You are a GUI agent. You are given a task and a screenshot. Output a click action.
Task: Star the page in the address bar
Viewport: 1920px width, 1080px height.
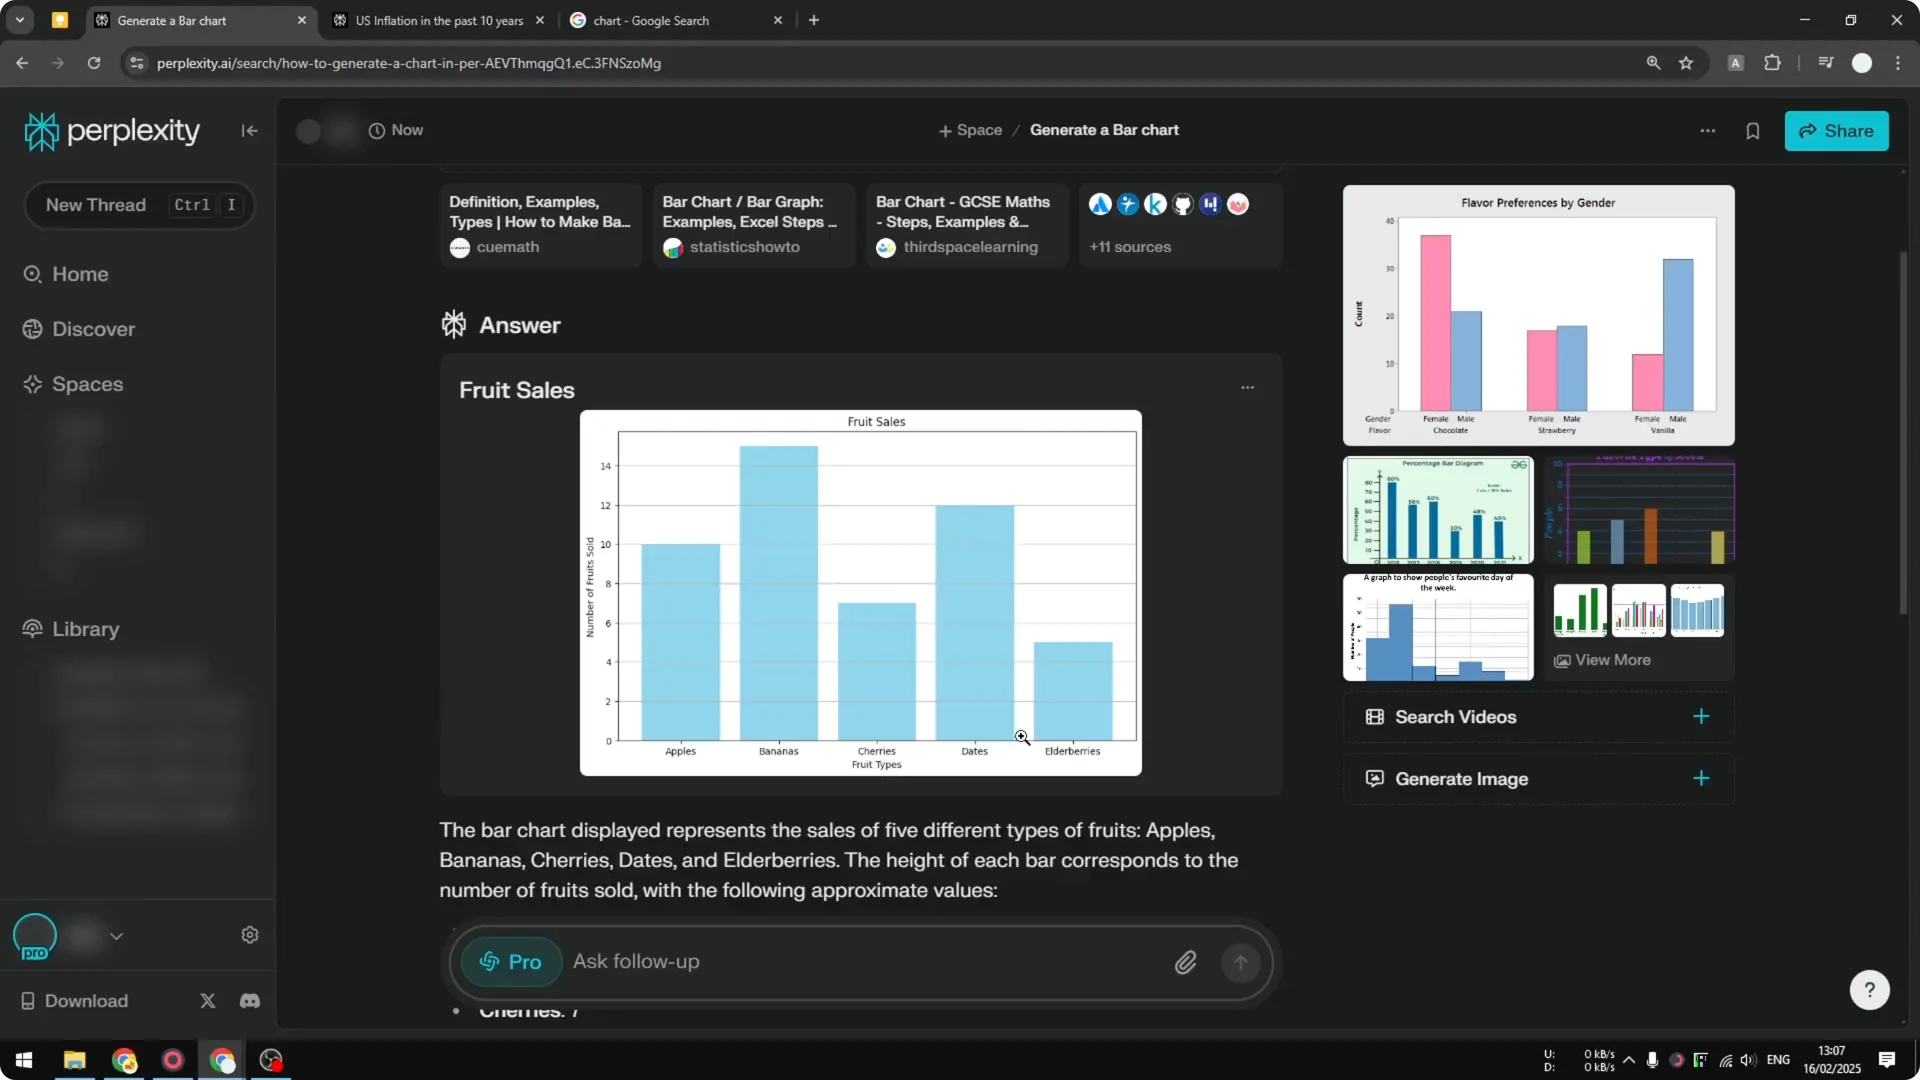click(1686, 62)
